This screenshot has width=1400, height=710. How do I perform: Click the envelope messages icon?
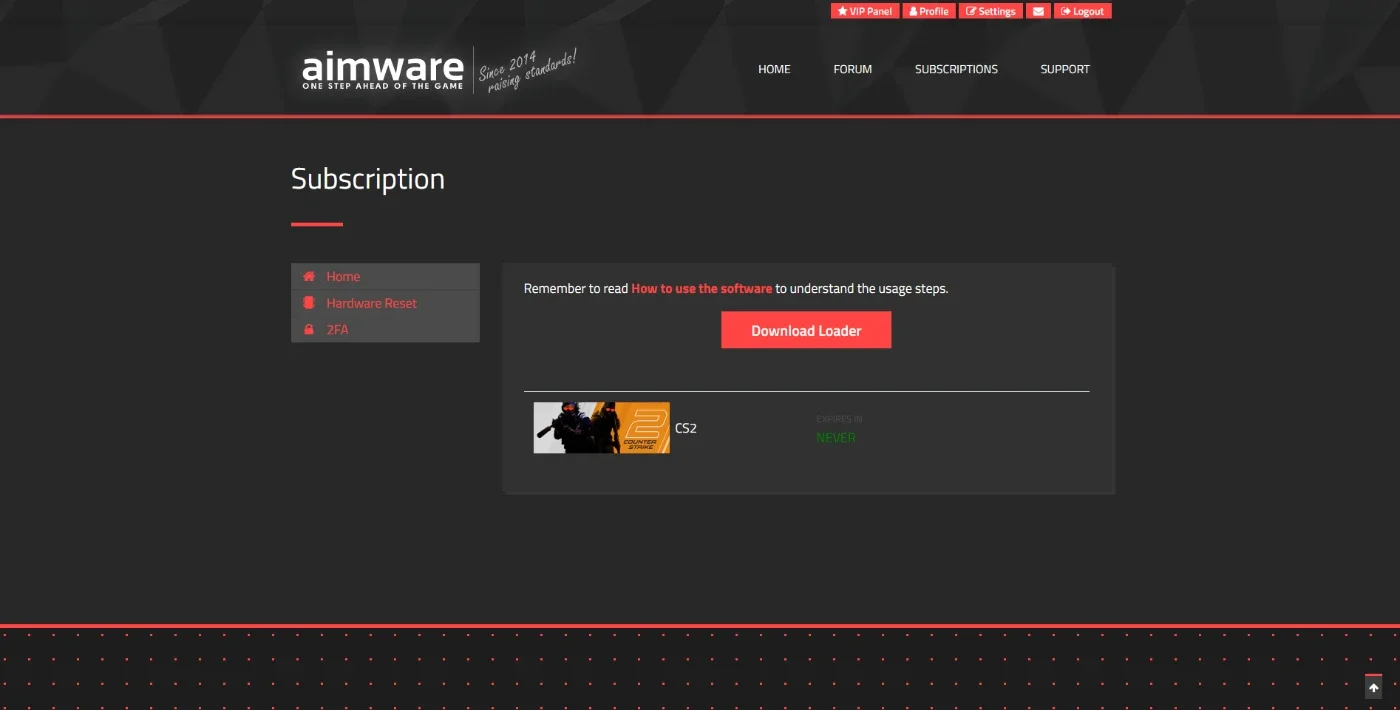[x=1039, y=11]
